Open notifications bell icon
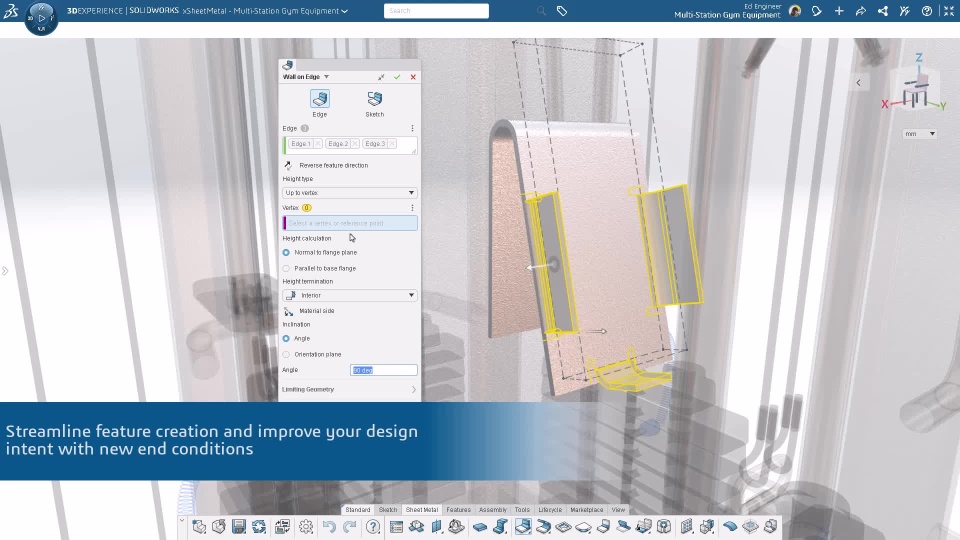This screenshot has height=540, width=960. [817, 11]
